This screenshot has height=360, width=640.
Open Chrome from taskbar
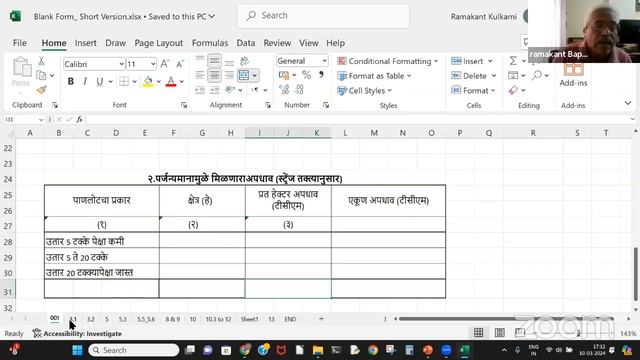coord(373,350)
